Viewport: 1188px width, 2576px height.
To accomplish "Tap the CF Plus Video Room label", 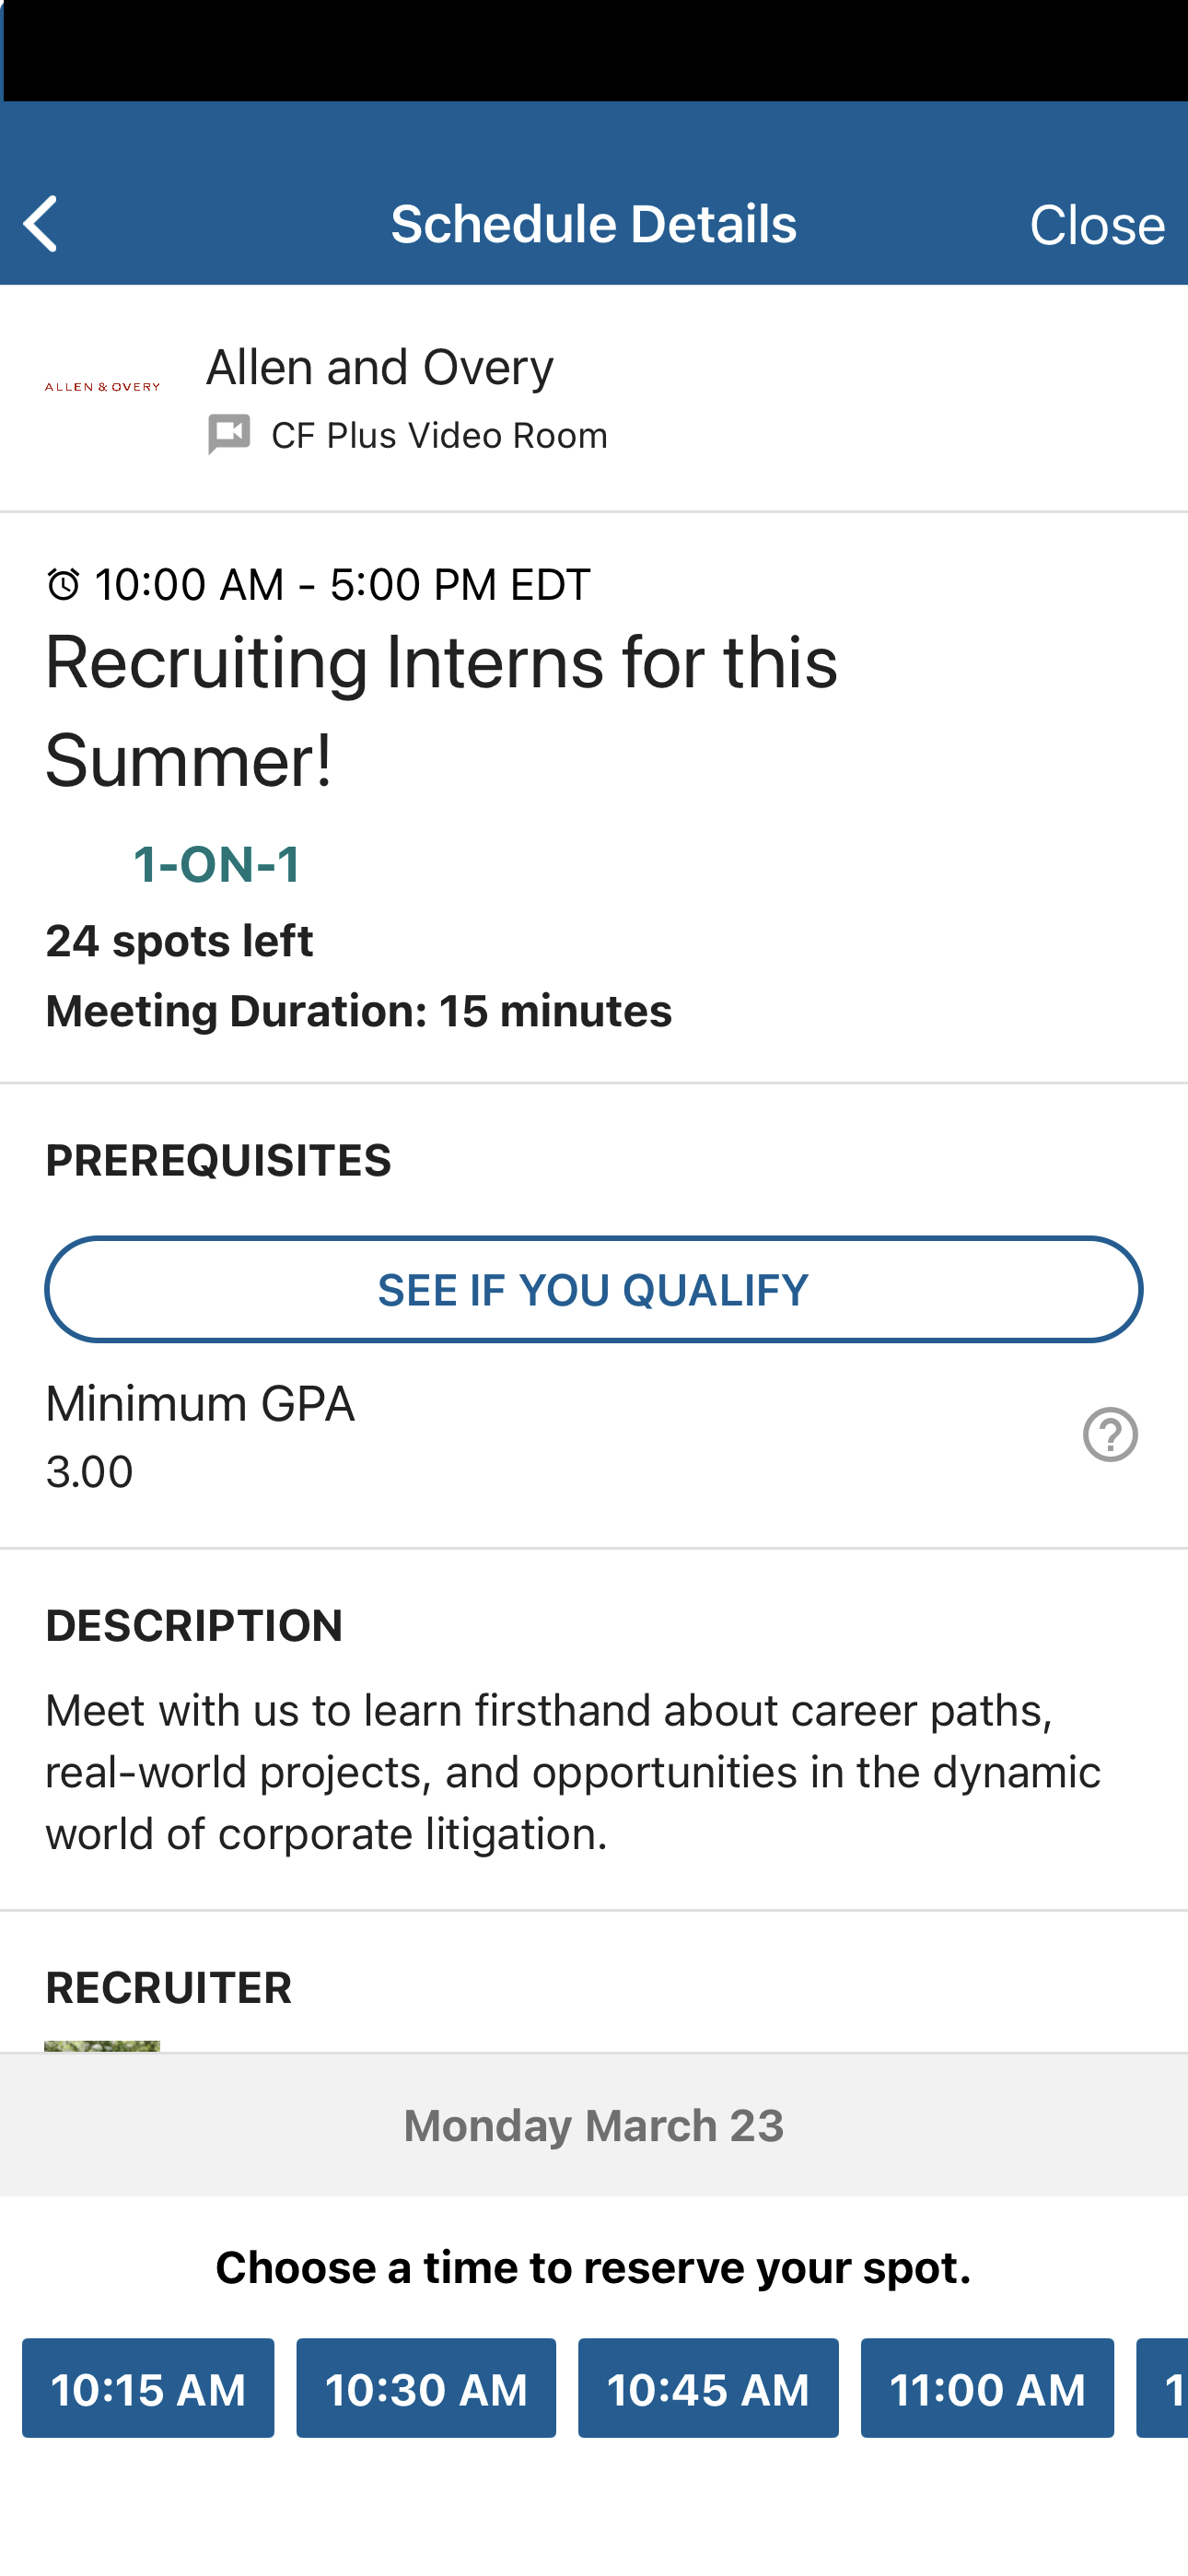I will [439, 436].
